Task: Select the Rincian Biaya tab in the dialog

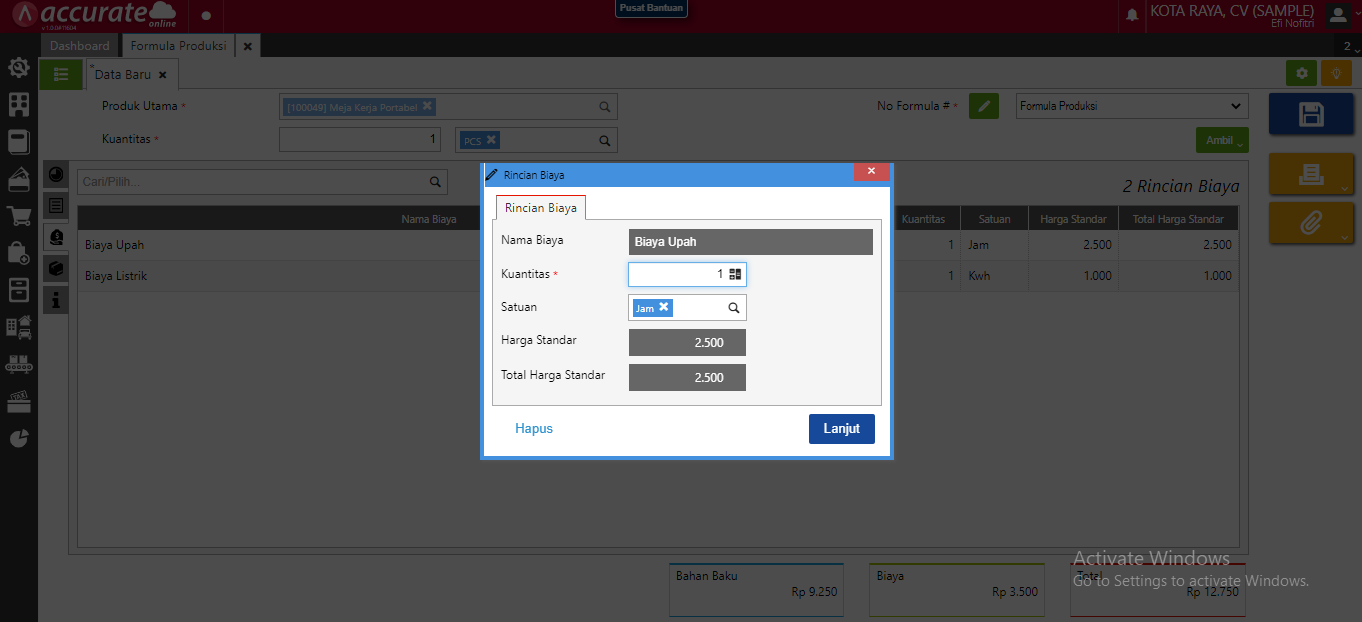Action: [541, 208]
